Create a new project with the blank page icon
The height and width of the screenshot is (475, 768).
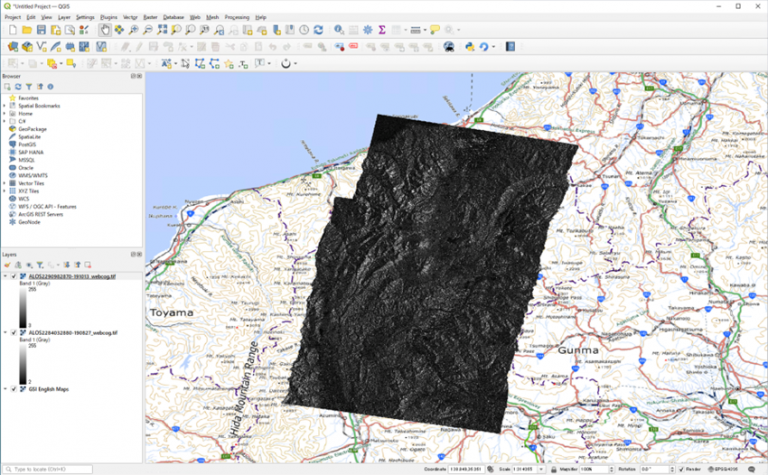pyautogui.click(x=13, y=30)
